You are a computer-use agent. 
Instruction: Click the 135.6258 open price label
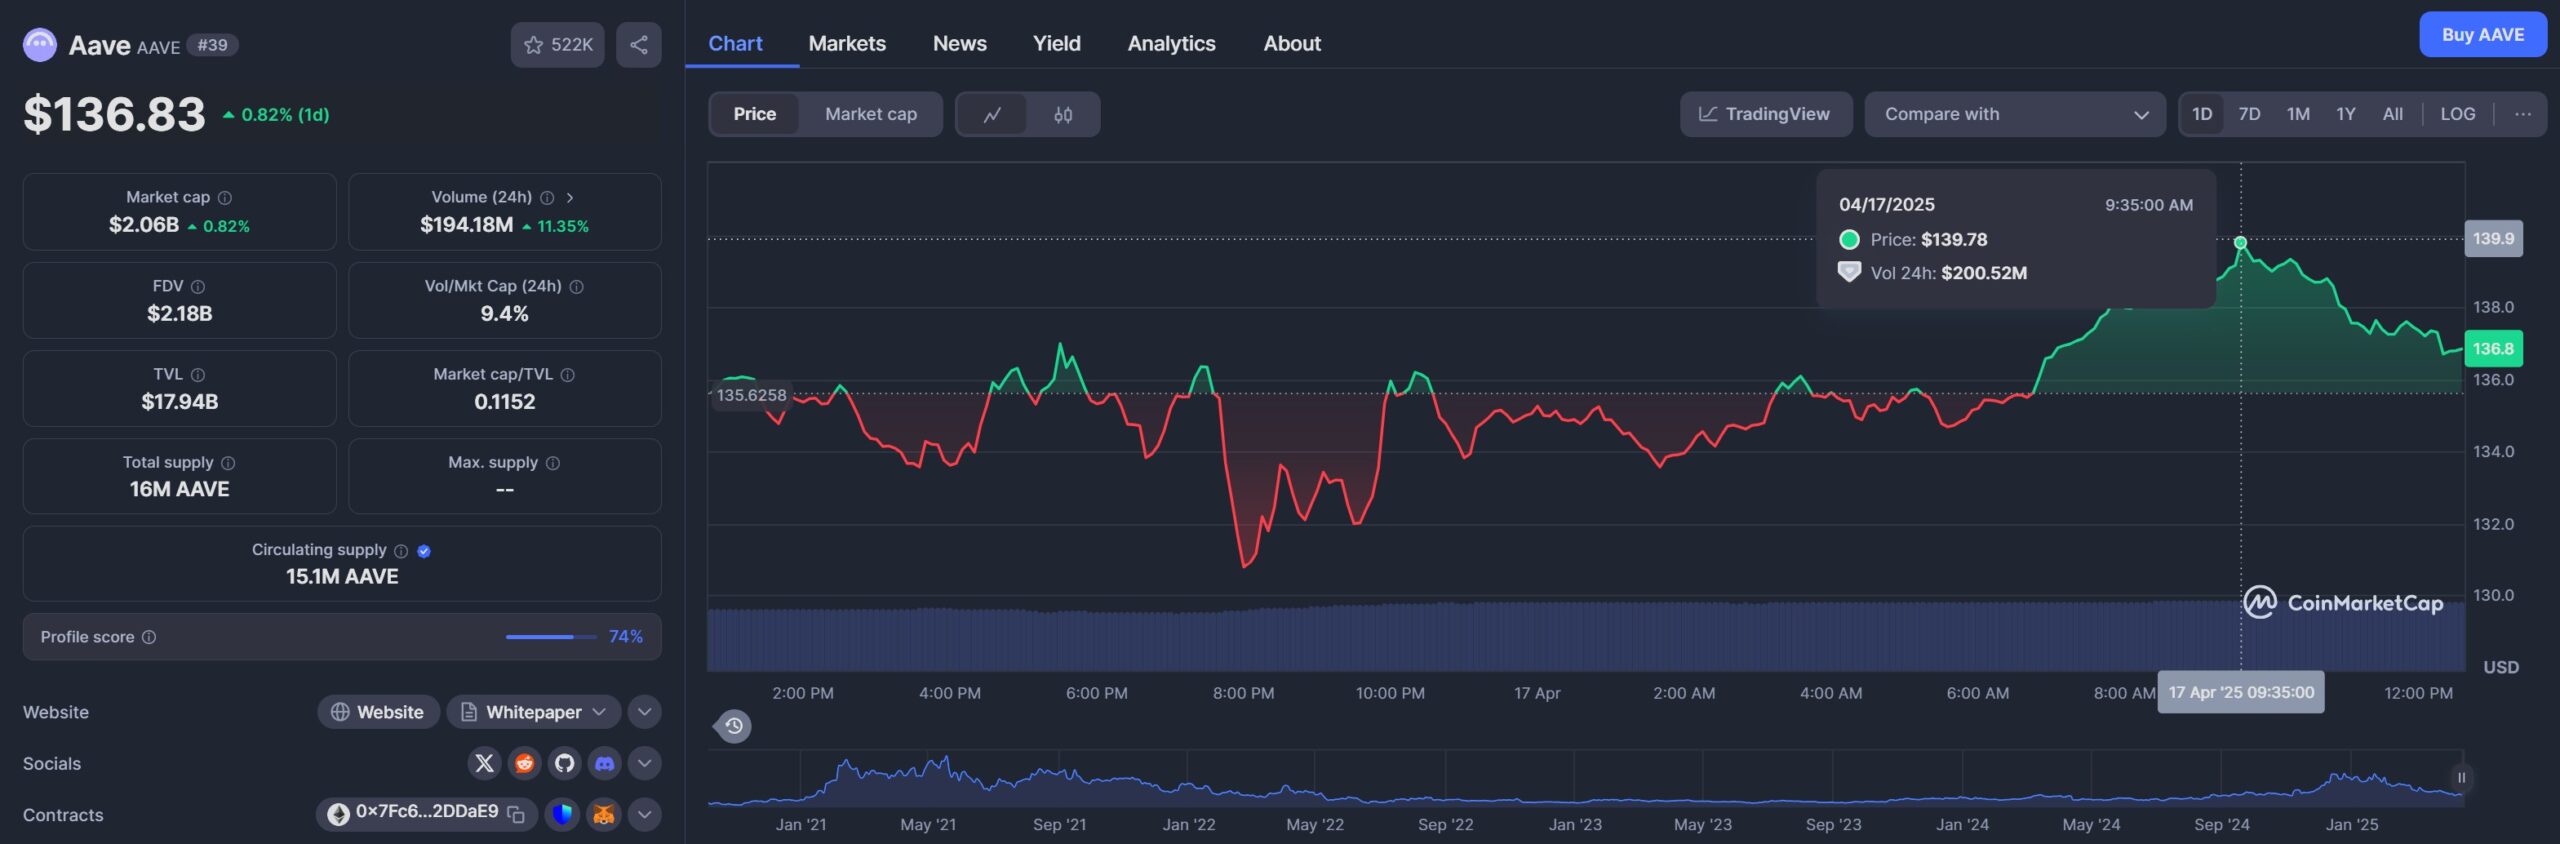tap(752, 395)
